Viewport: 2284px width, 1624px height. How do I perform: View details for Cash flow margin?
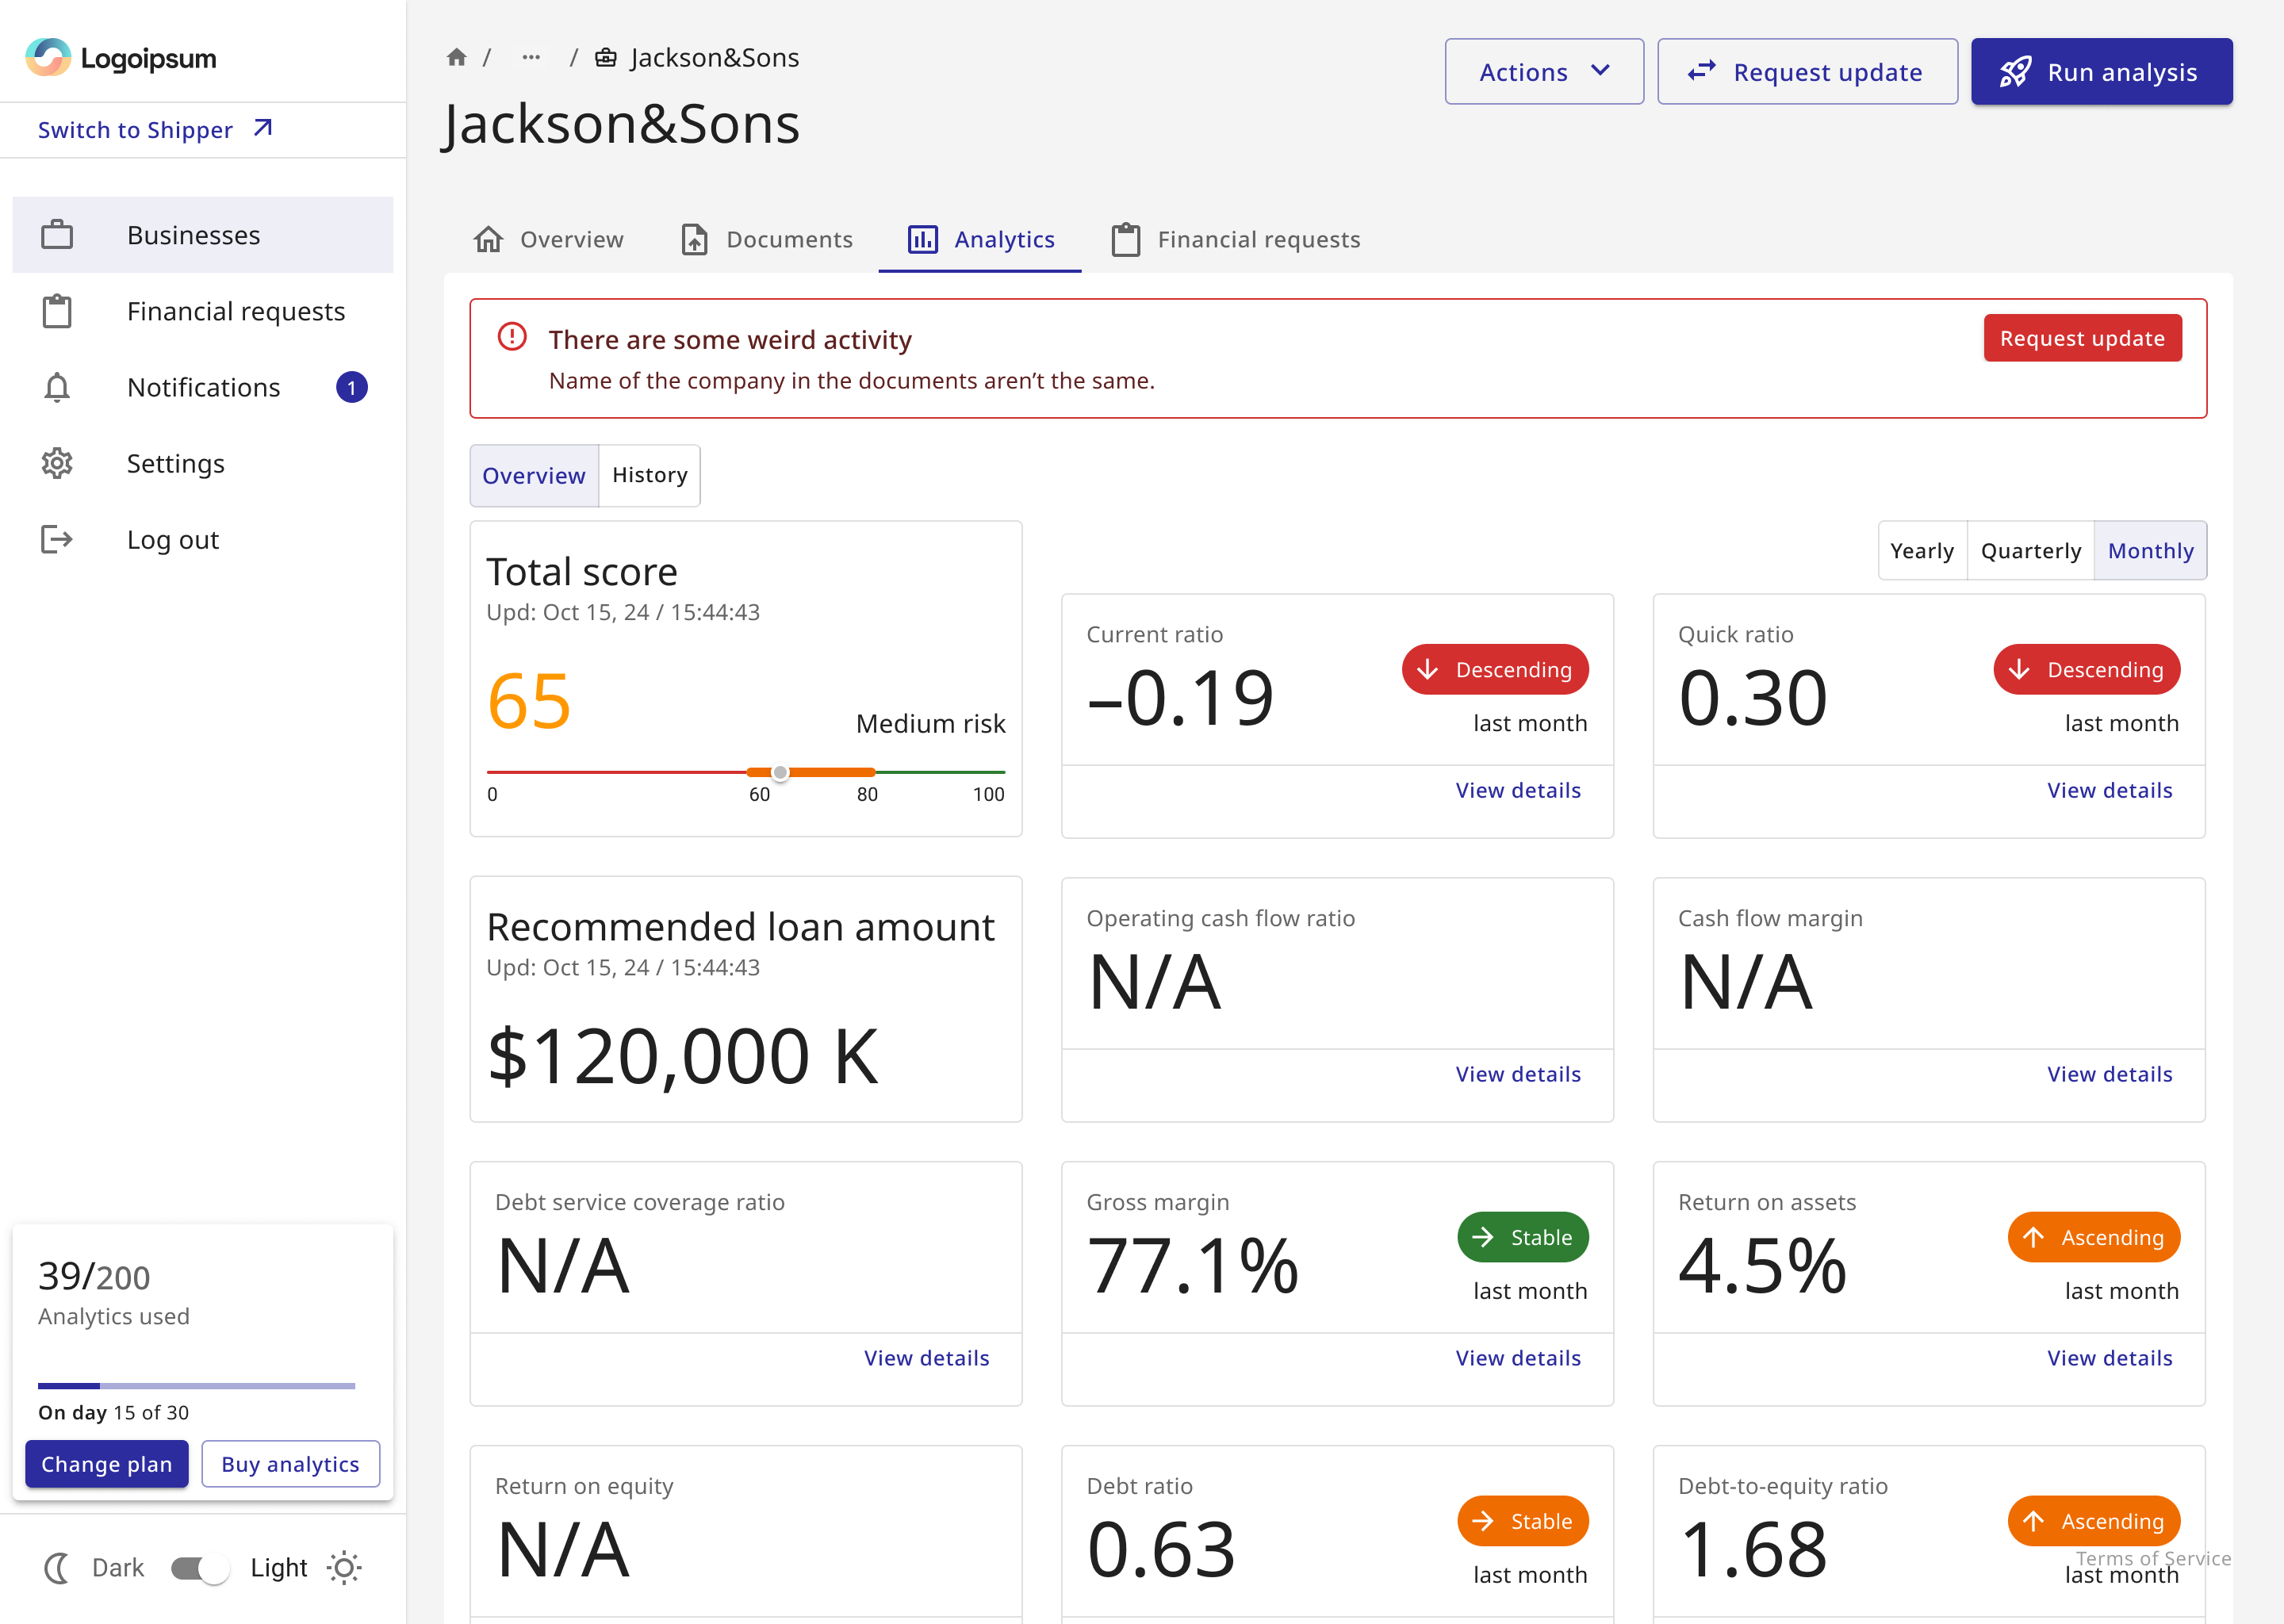[2109, 1074]
